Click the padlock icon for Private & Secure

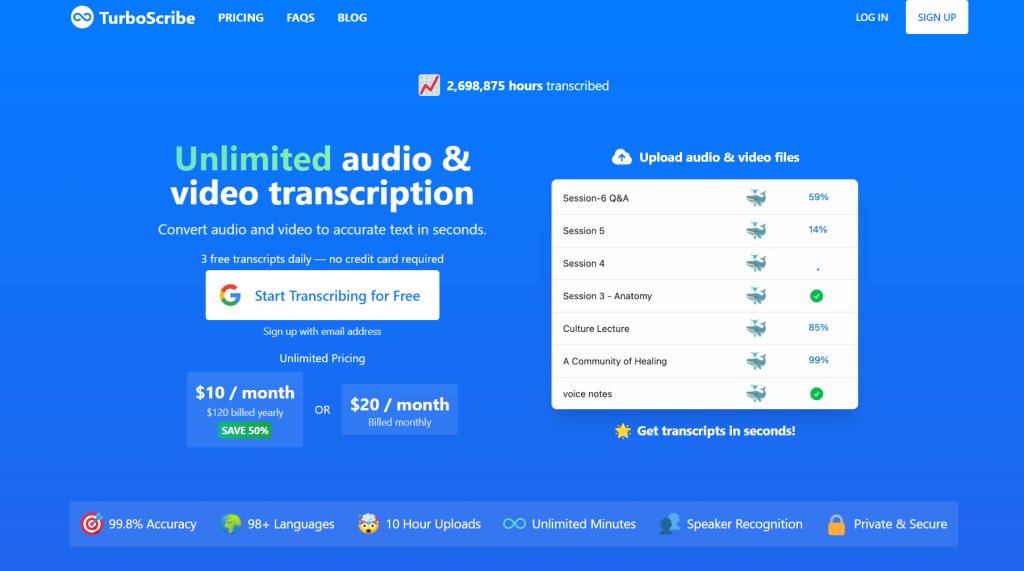tap(836, 524)
